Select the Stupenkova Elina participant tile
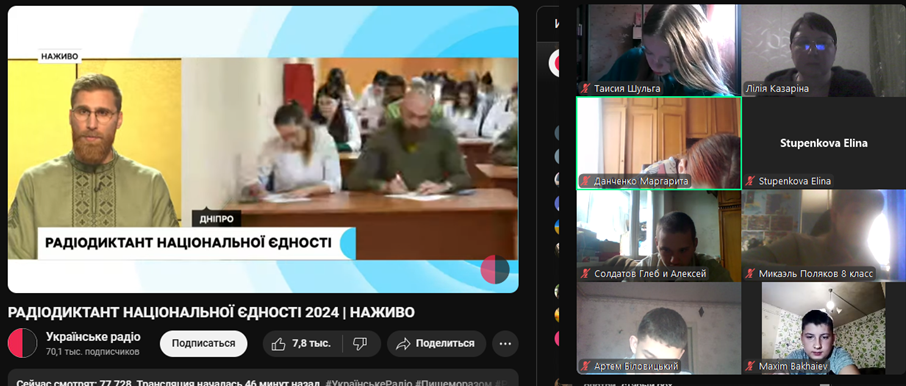The image size is (906, 386). coord(823,143)
